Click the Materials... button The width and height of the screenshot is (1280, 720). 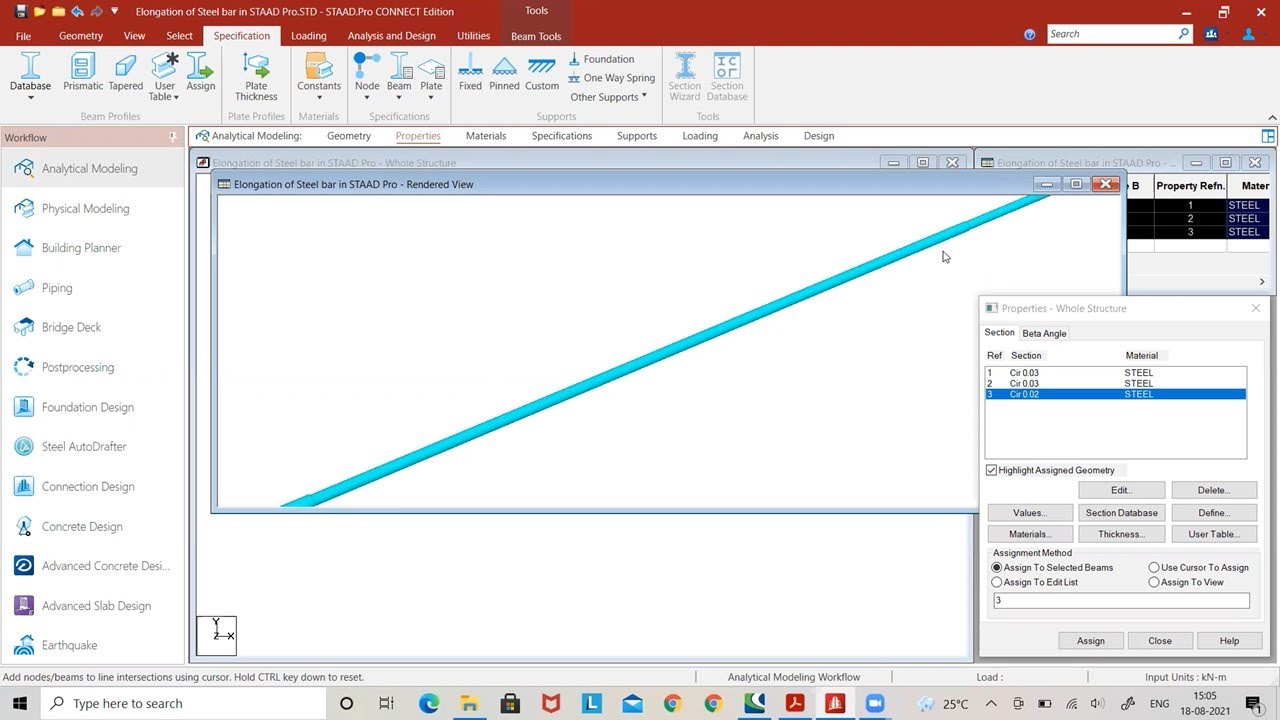[1029, 534]
